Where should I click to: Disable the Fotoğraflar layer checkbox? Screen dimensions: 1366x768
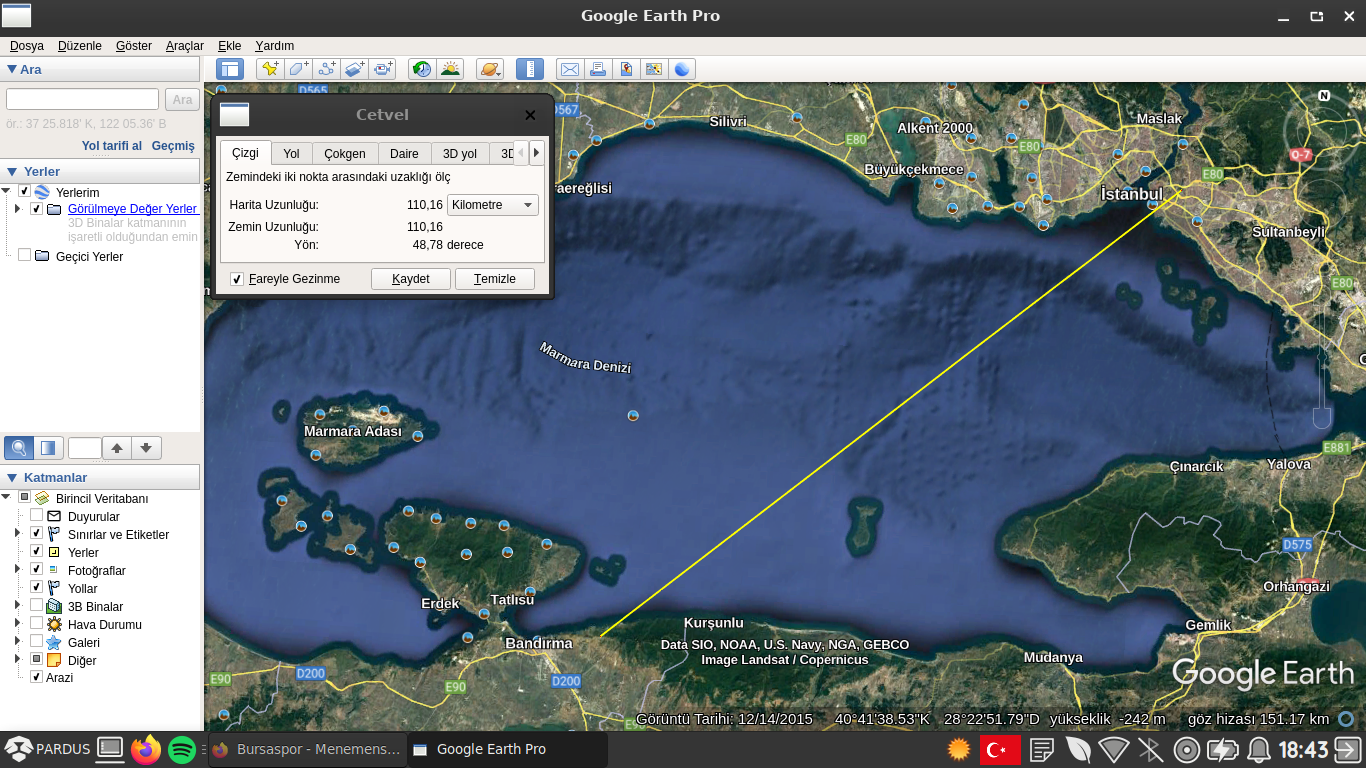point(36,569)
